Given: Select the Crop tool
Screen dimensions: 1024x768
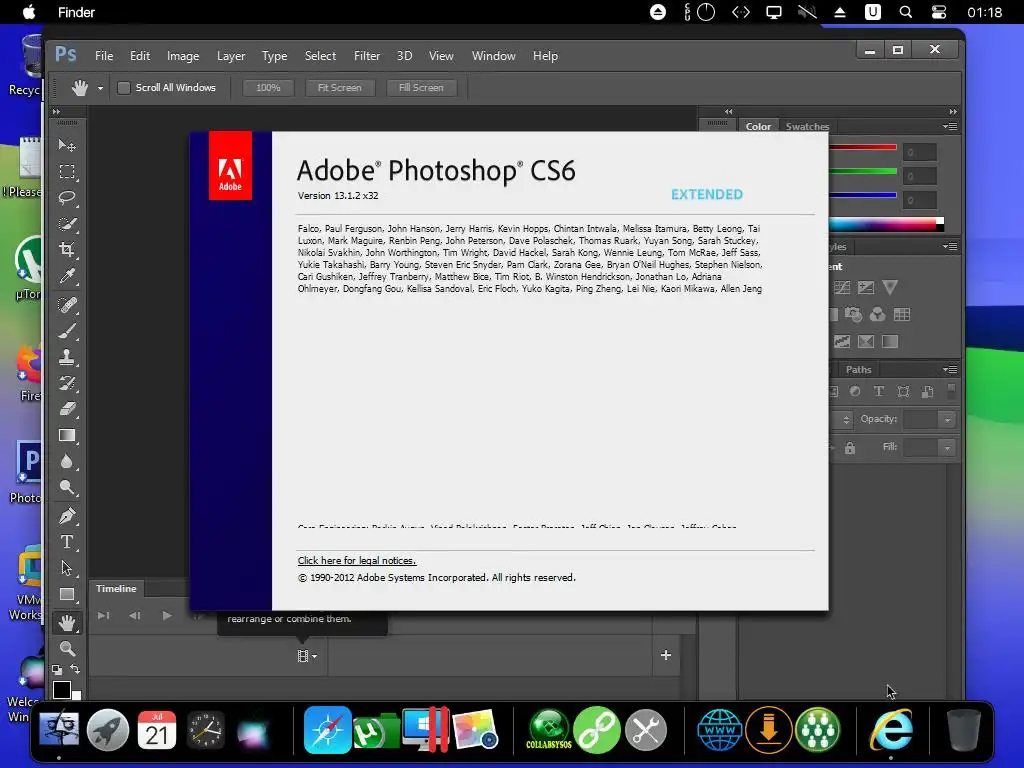Looking at the screenshot, I should 67,249.
